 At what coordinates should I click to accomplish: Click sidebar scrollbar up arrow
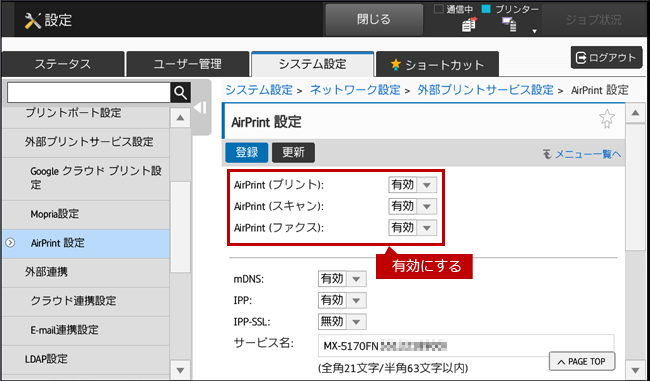(x=180, y=118)
